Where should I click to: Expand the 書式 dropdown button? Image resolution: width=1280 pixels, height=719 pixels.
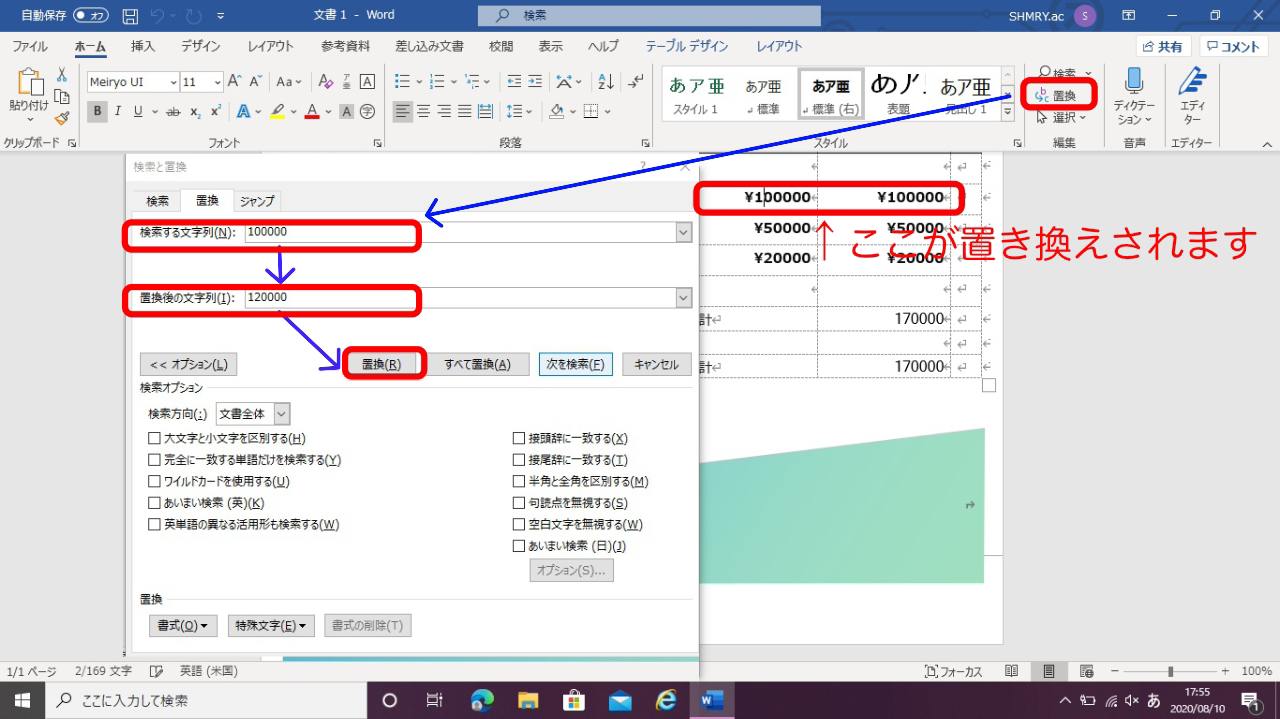[x=182, y=626]
